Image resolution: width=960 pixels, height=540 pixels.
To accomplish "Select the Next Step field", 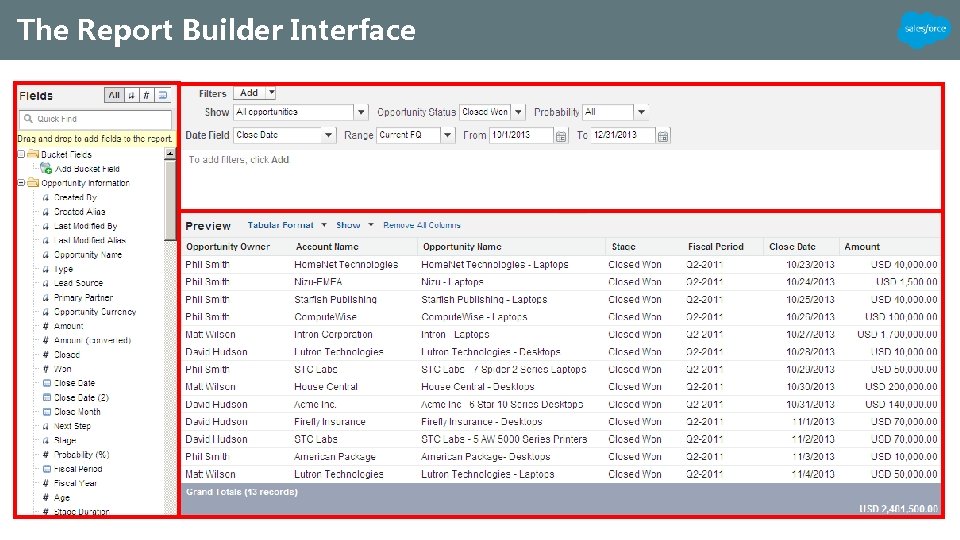I will pyautogui.click(x=72, y=426).
